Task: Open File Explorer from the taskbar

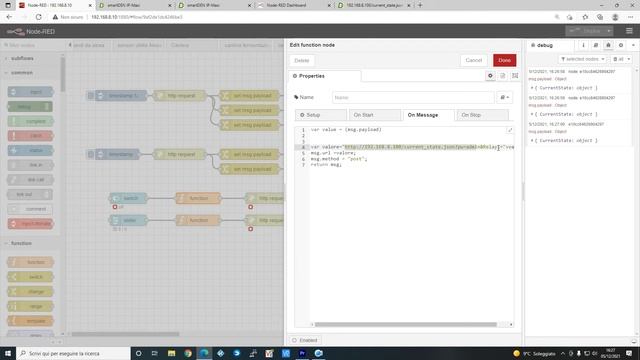Action: pos(171,353)
